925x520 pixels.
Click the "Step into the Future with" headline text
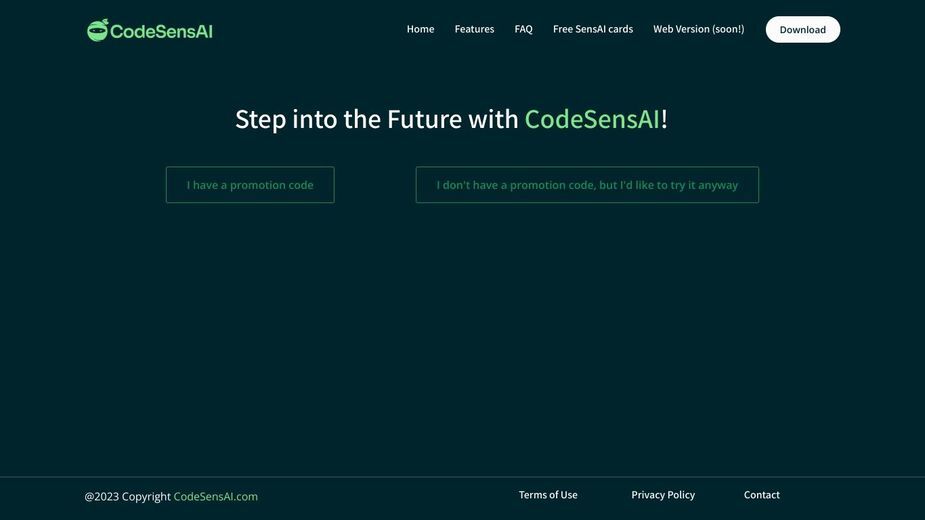376,119
